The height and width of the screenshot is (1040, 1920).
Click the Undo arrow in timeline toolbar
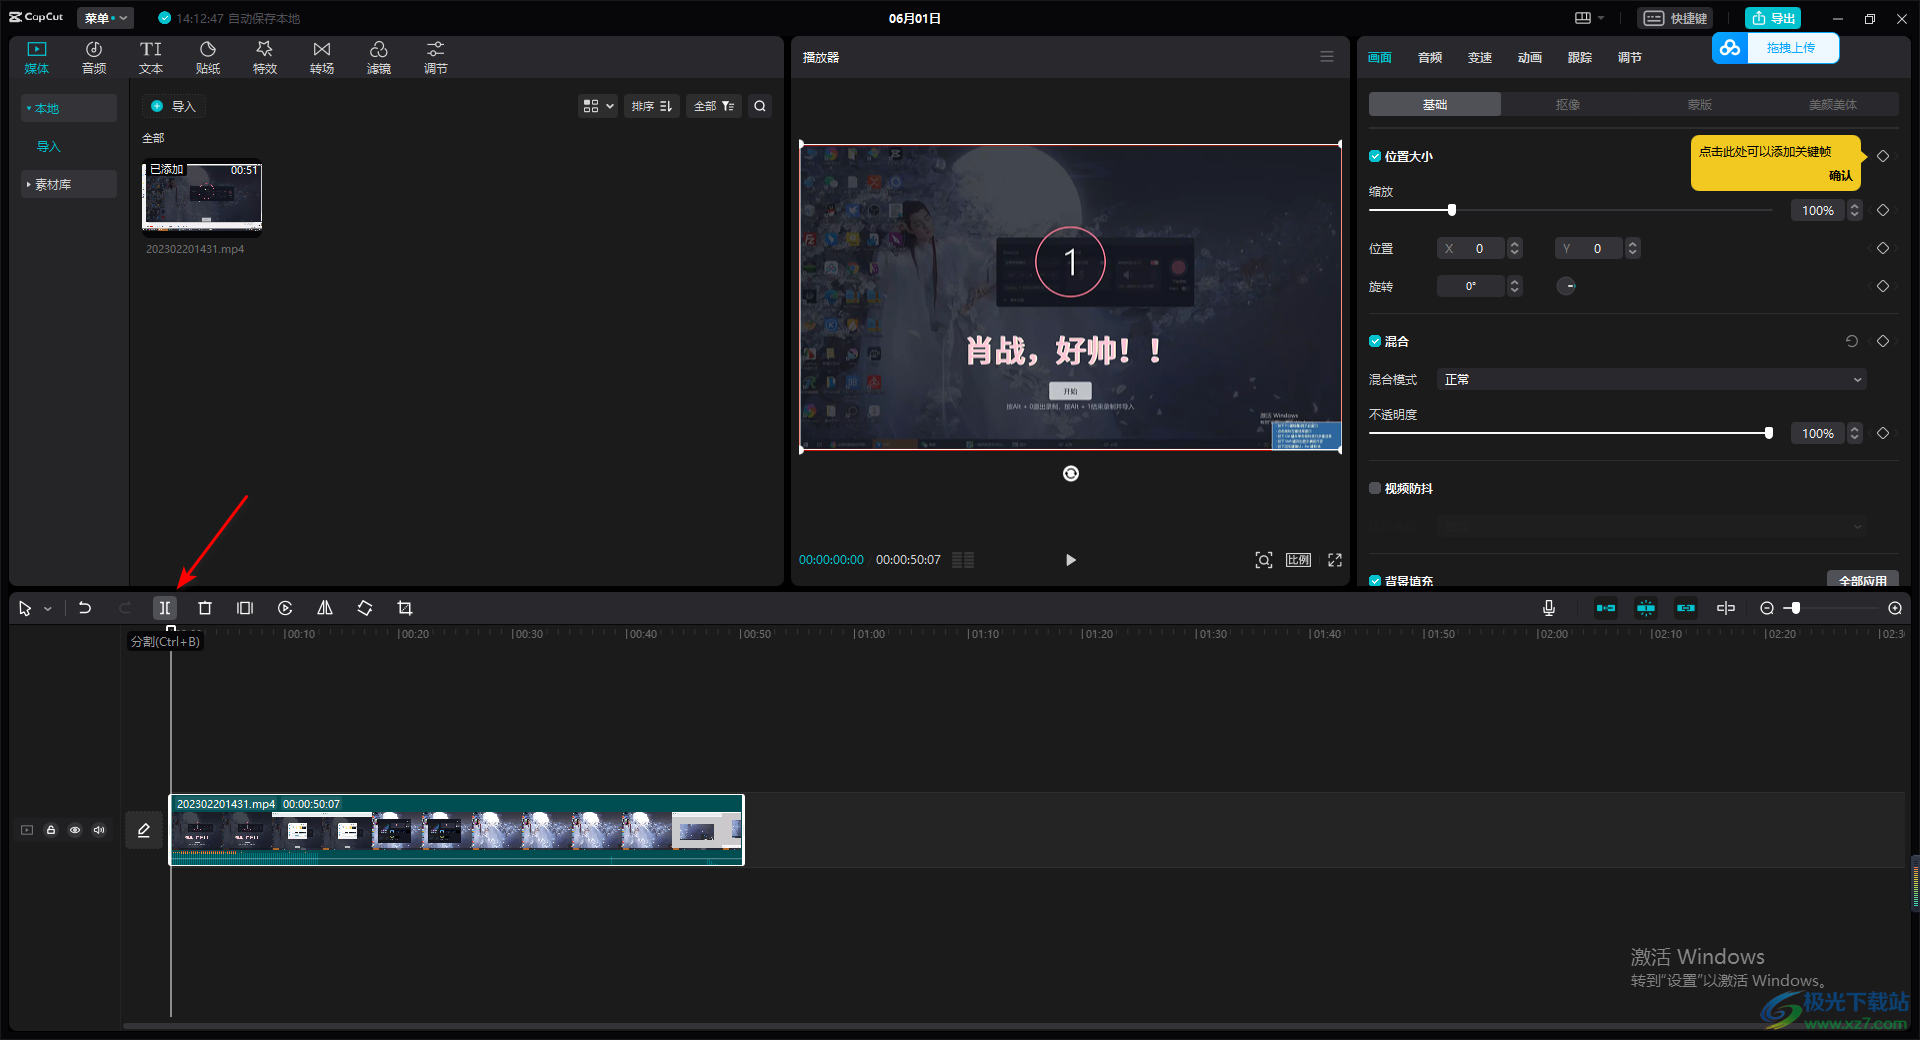(85, 608)
